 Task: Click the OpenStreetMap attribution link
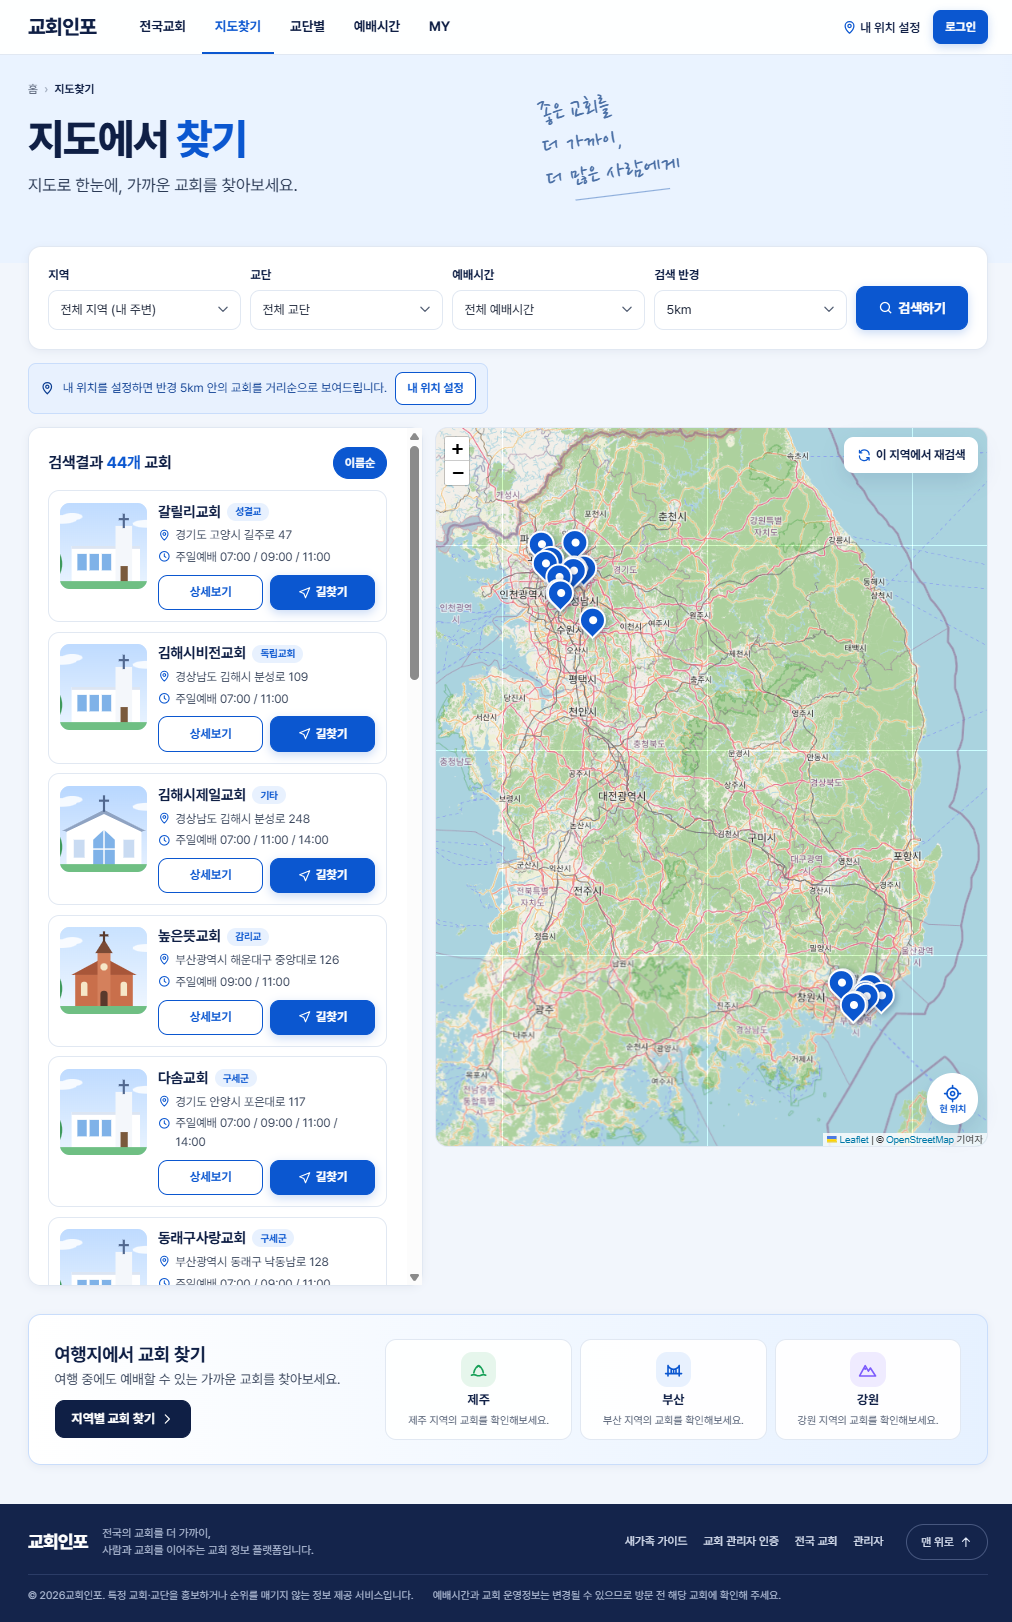coord(919,1140)
